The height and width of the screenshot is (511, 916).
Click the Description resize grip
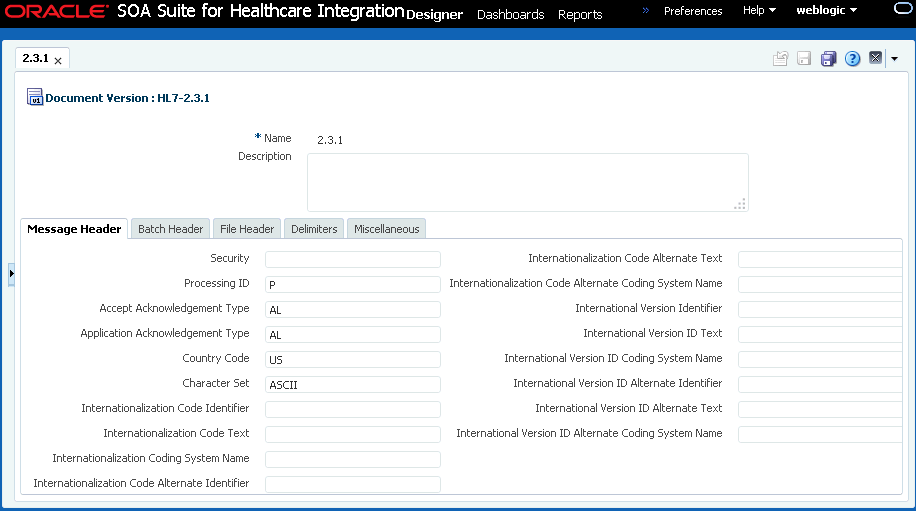[740, 204]
